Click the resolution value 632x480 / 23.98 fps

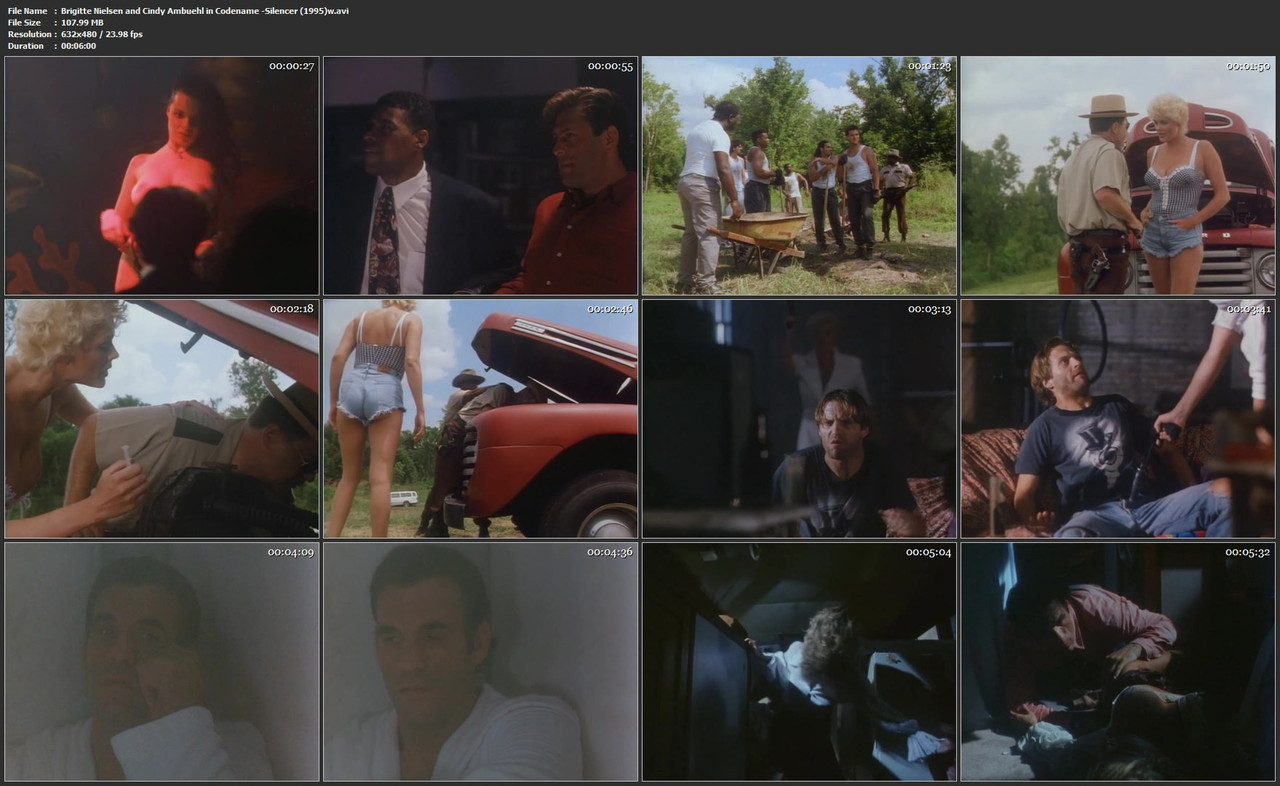101,34
